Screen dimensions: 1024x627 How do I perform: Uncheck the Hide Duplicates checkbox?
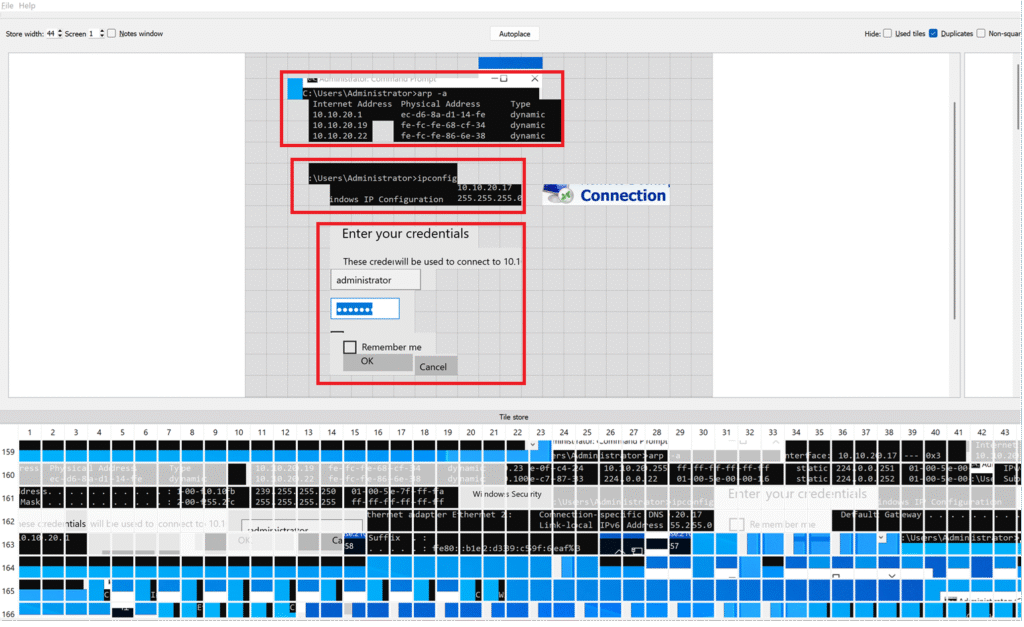point(933,34)
